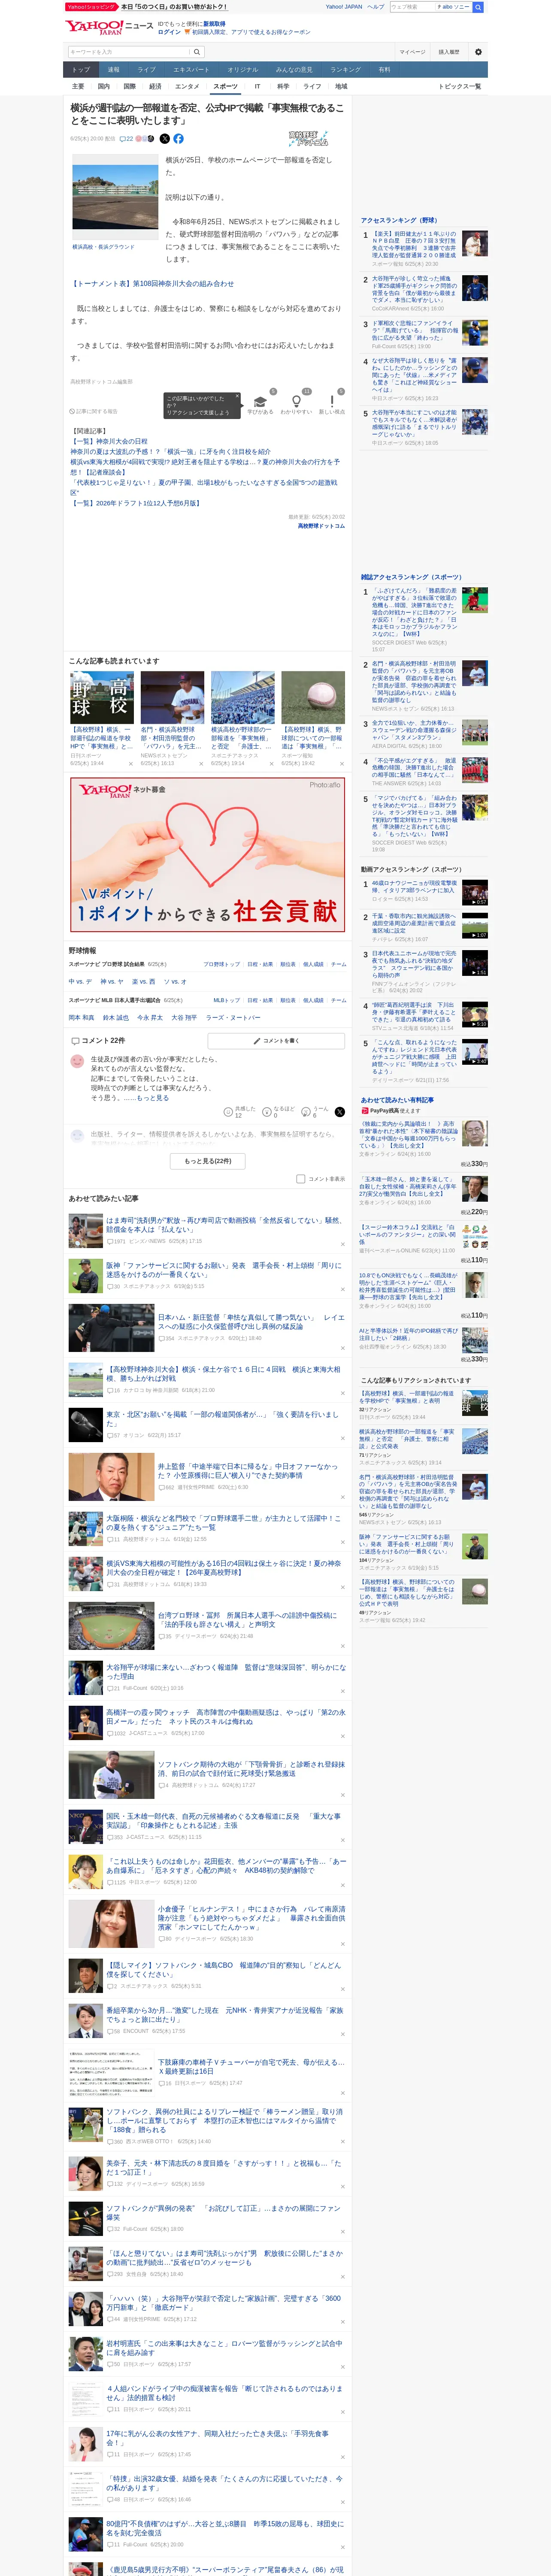This screenshot has height=2576, width=551.
Task: Click もっと見る(22件) comments button
Action: click(208, 1161)
